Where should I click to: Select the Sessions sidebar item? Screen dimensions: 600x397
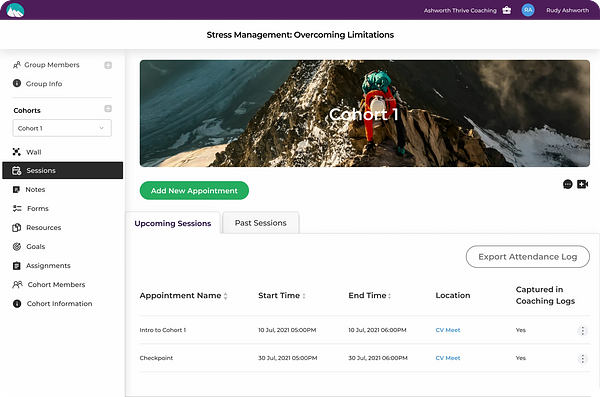(x=62, y=170)
